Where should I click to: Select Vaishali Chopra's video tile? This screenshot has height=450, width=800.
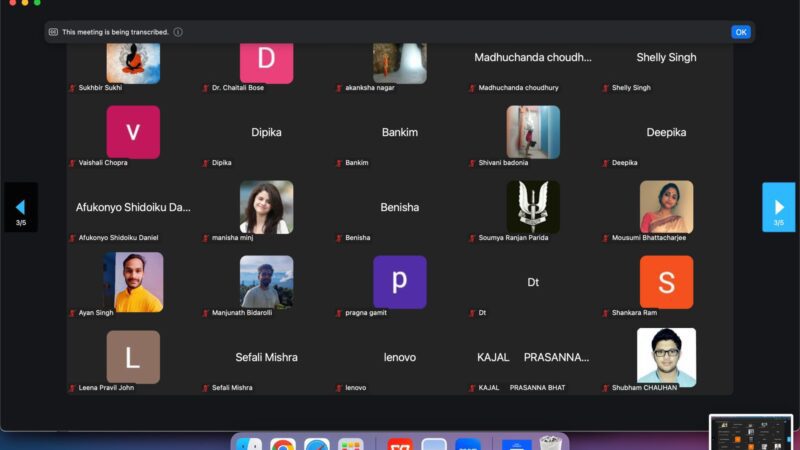[x=133, y=132]
